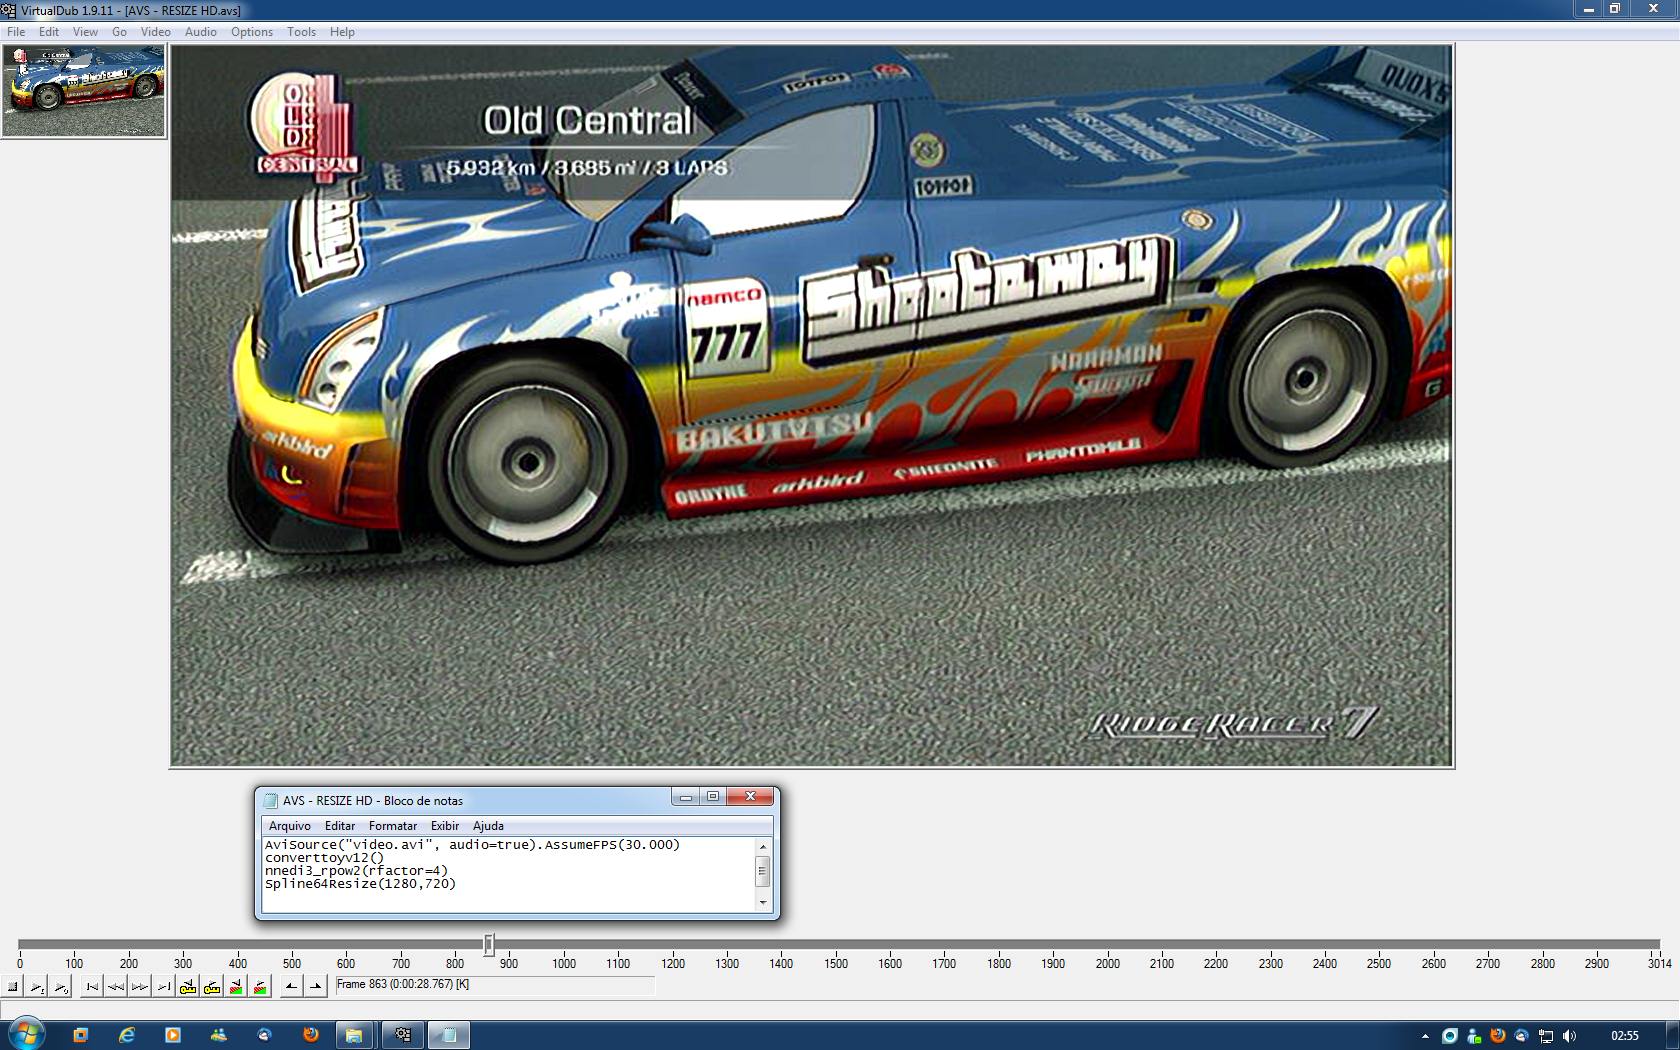The width and height of the screenshot is (1680, 1050).
Task: Jump to the end of the video
Action: click(164, 987)
